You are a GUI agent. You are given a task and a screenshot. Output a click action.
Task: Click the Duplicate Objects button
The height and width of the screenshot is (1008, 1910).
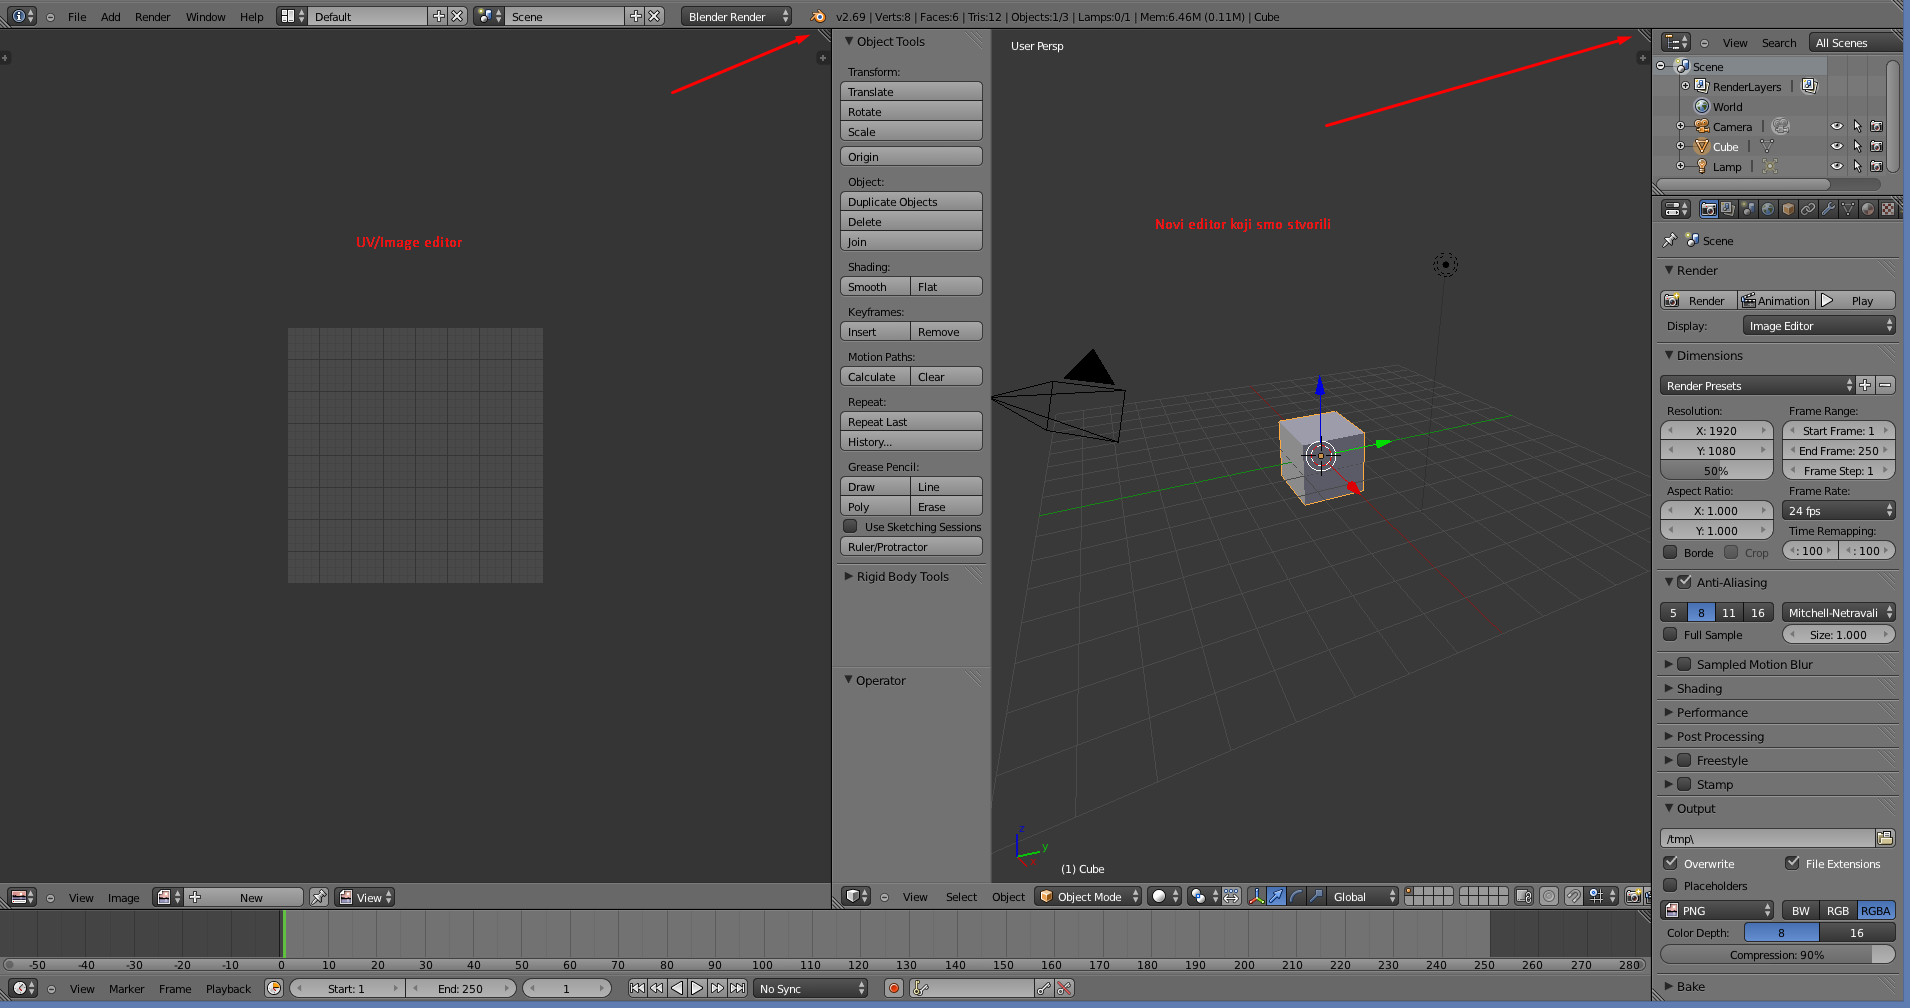[911, 201]
